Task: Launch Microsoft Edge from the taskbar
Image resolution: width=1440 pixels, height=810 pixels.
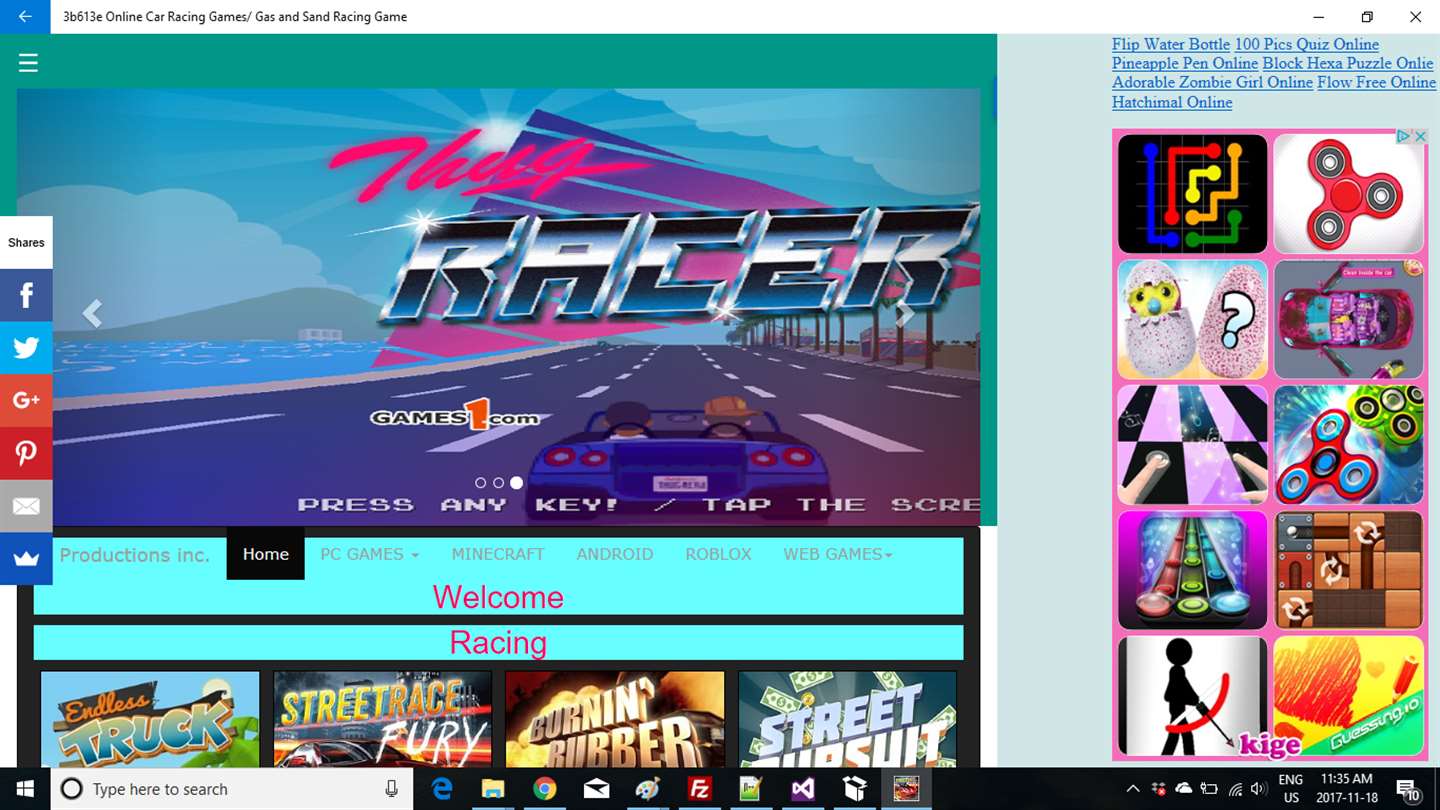Action: 442,789
